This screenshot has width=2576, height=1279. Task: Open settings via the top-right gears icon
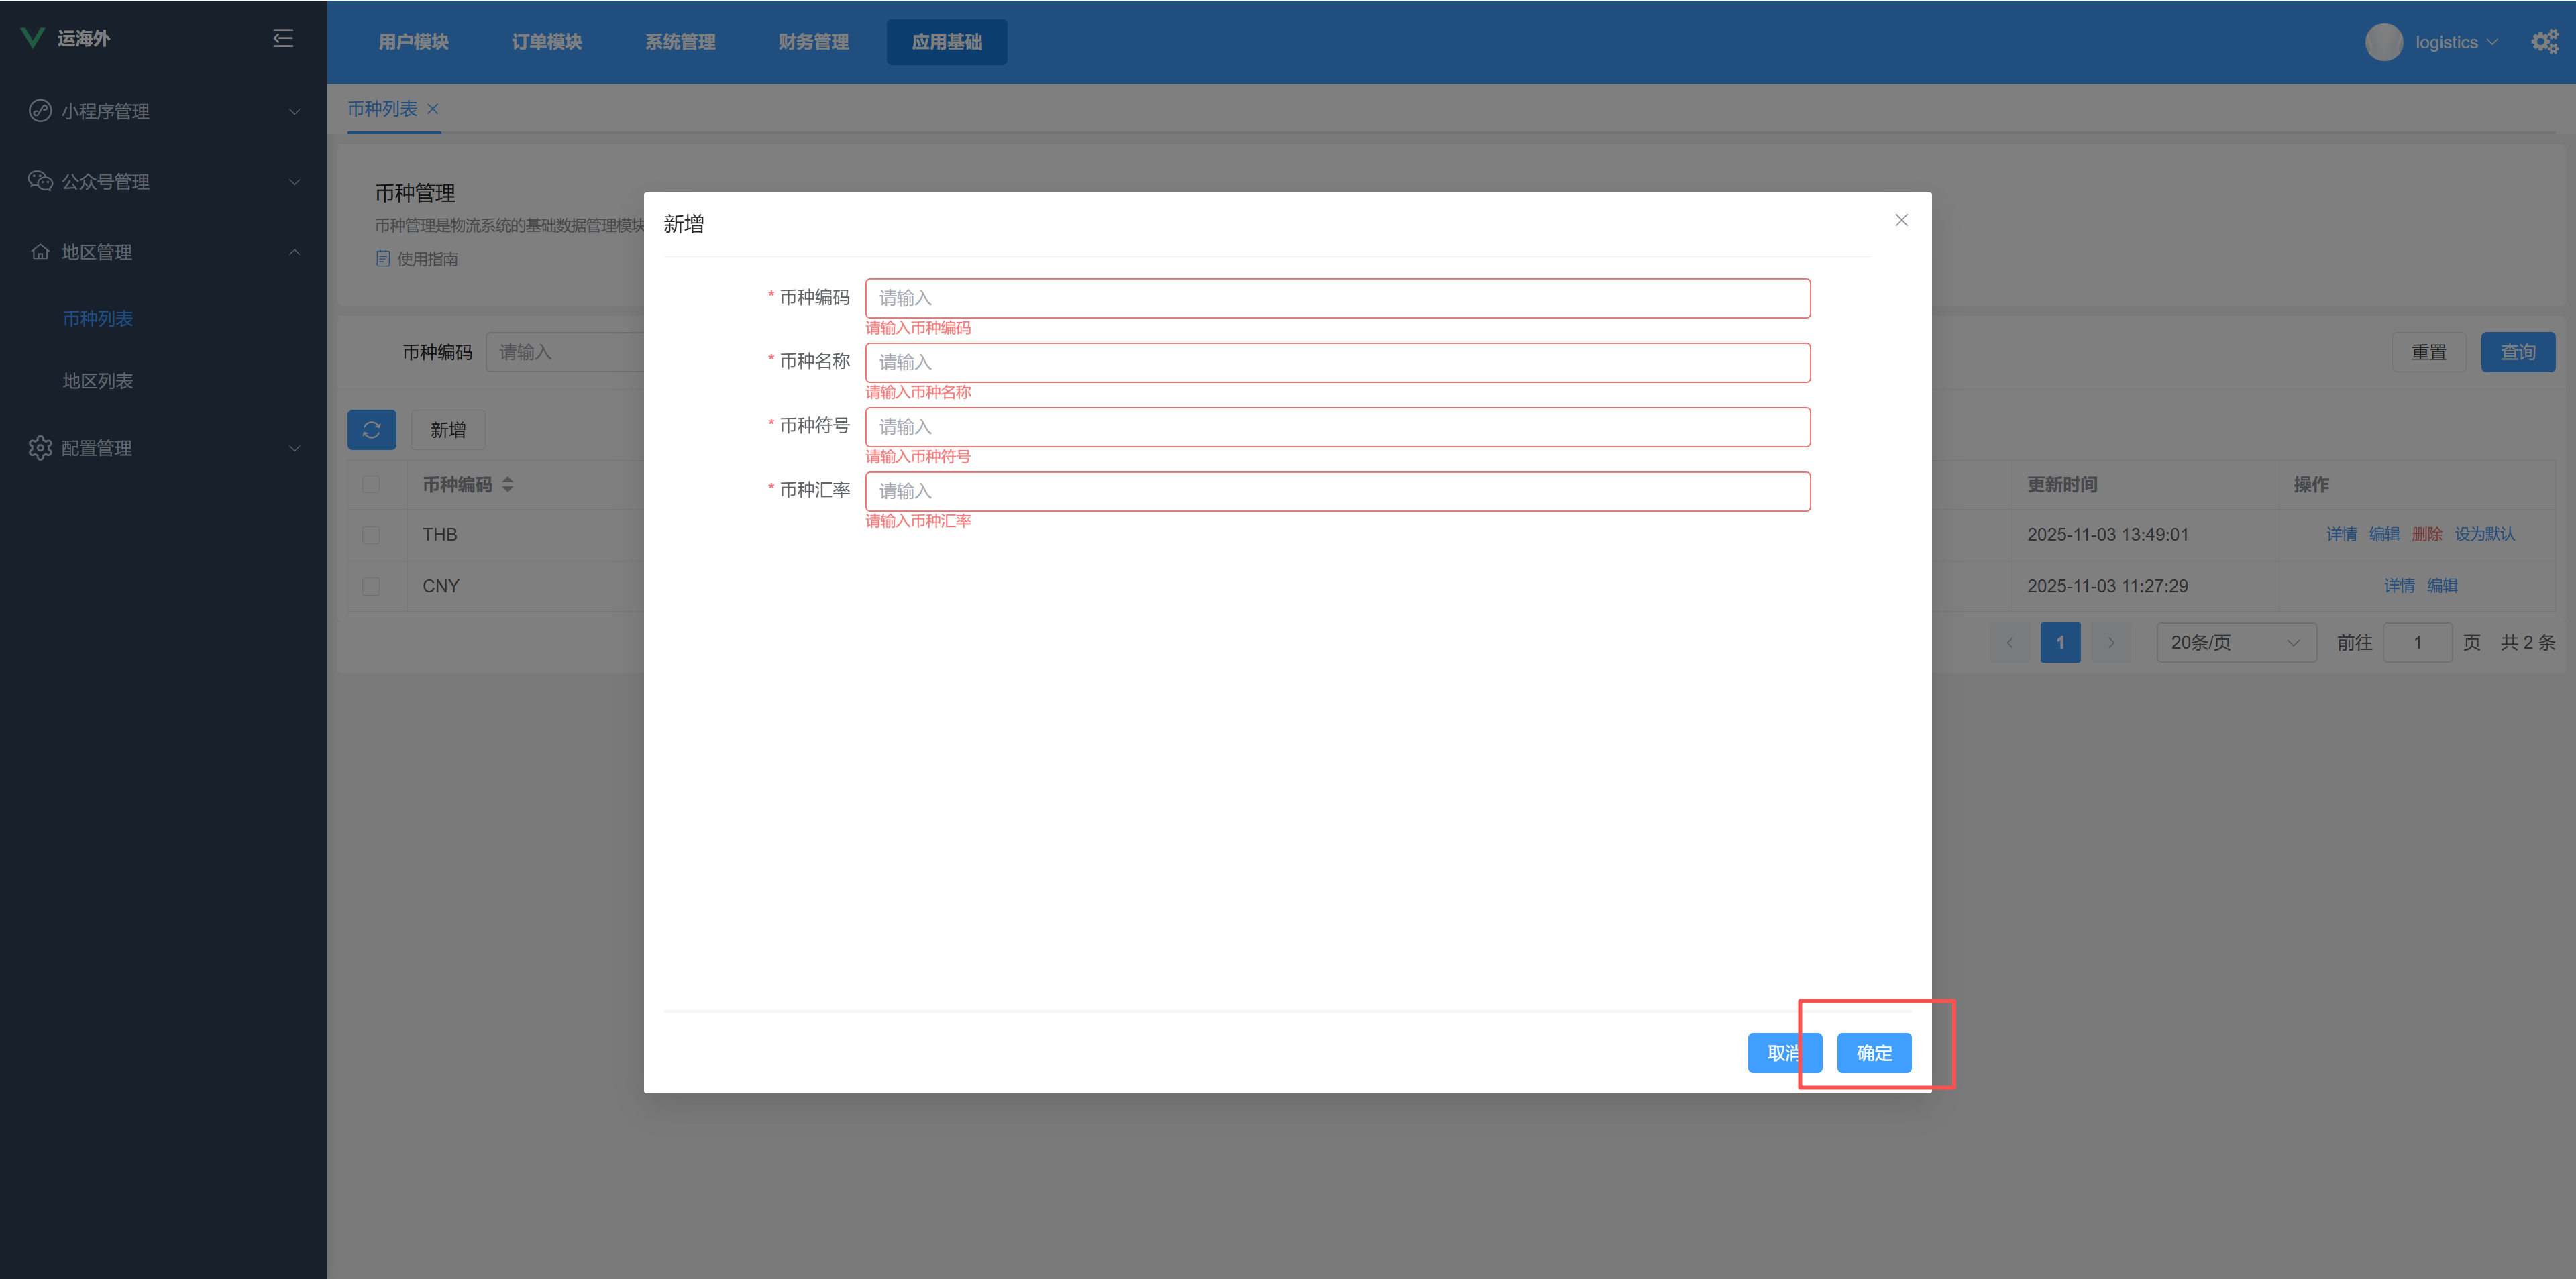(2544, 42)
